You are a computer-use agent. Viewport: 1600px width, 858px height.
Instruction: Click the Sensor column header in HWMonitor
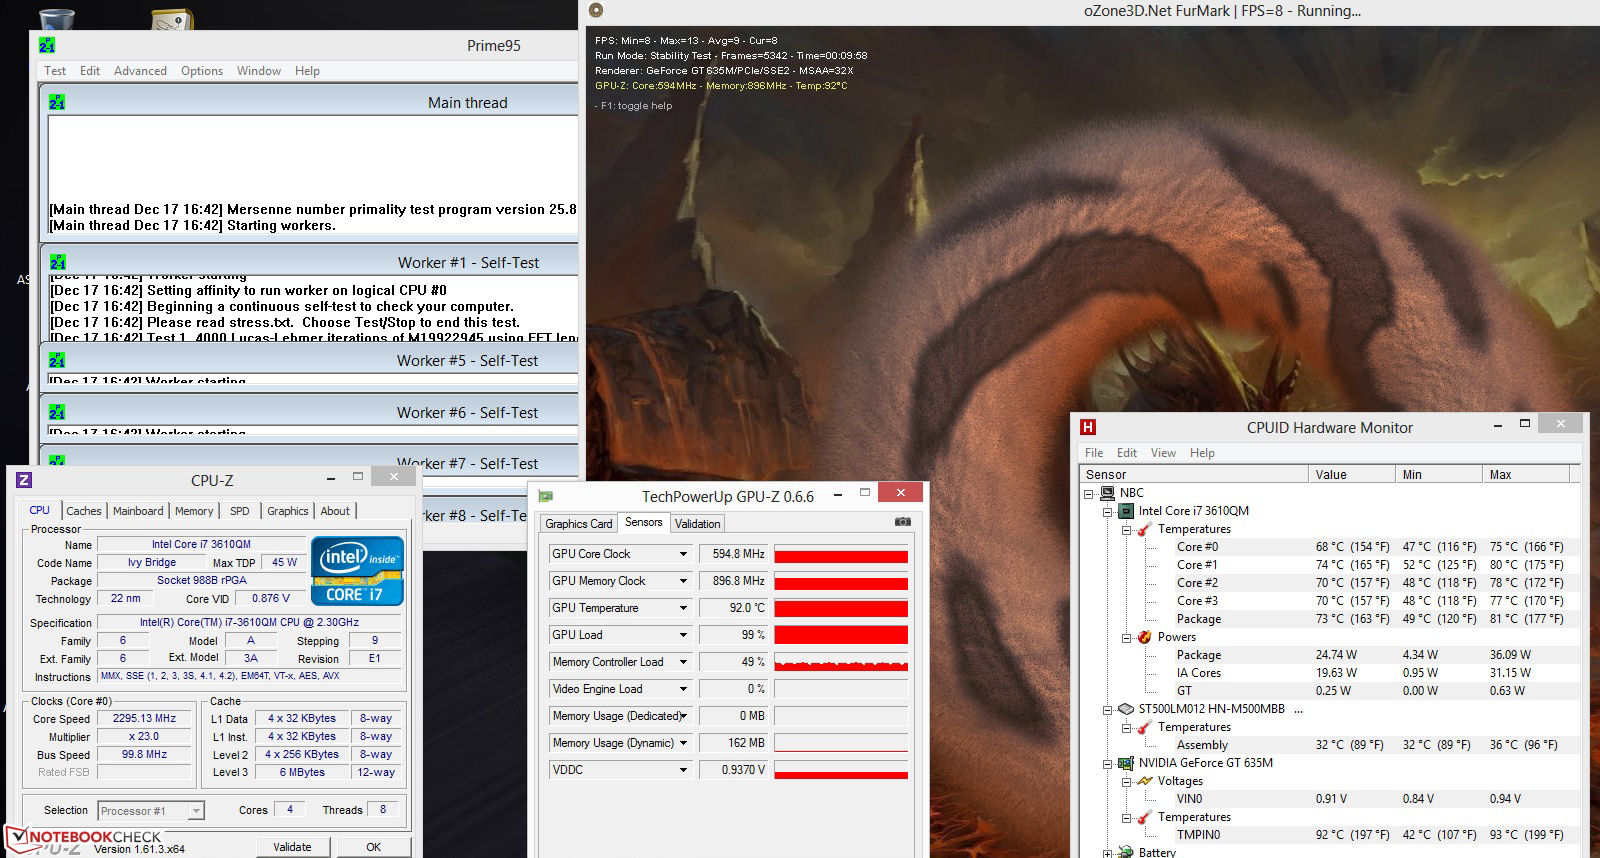[1195, 475]
